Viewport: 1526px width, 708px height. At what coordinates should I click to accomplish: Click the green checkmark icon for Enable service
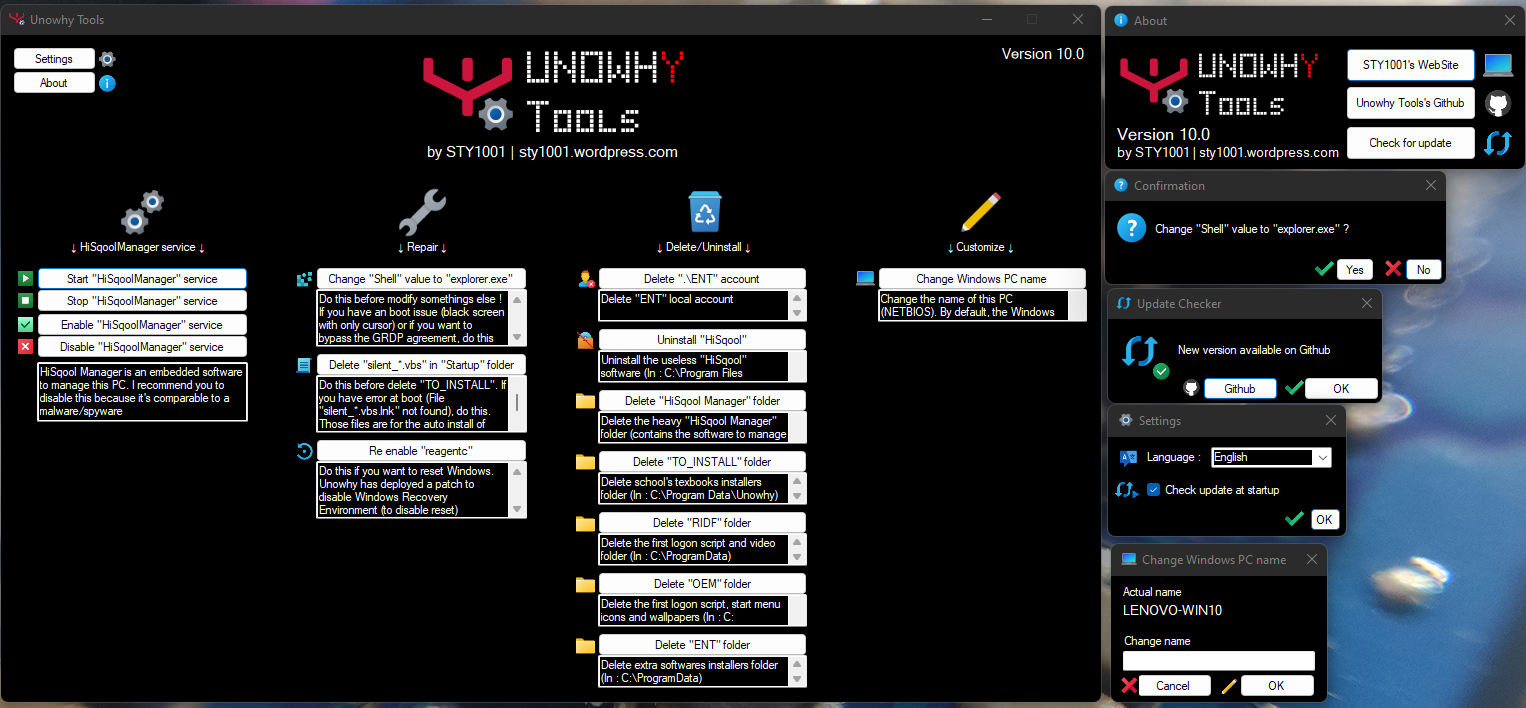tap(26, 324)
